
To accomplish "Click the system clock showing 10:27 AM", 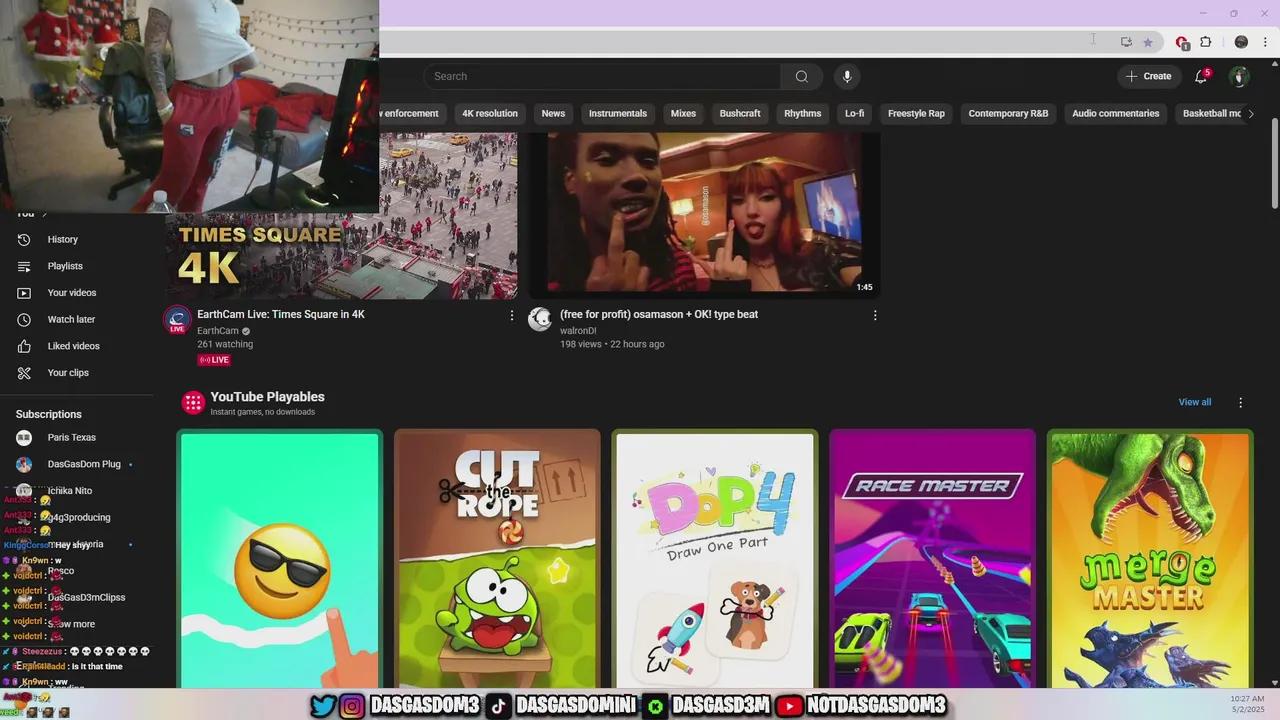I will [1246, 698].
